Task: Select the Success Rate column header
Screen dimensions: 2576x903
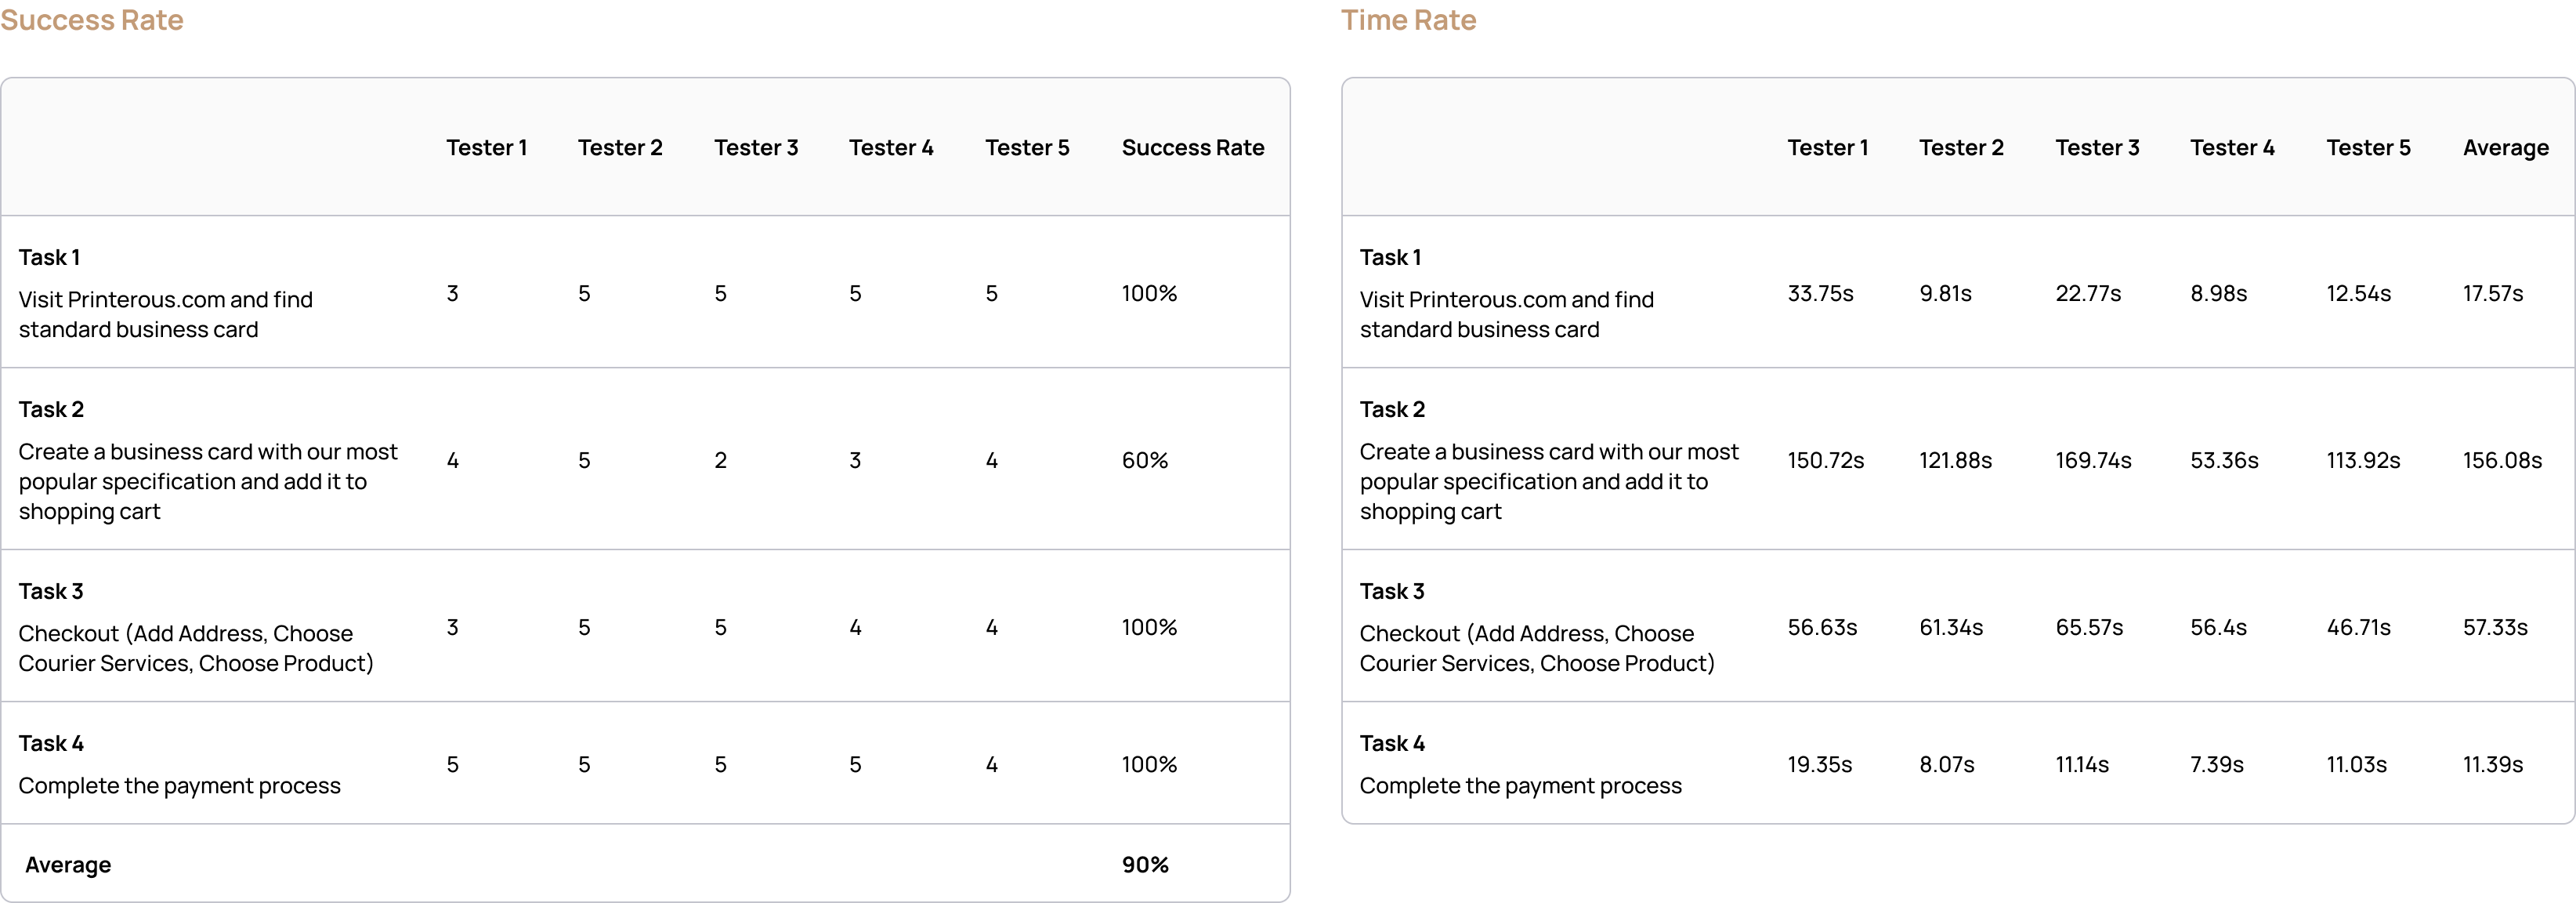Action: click(1193, 147)
